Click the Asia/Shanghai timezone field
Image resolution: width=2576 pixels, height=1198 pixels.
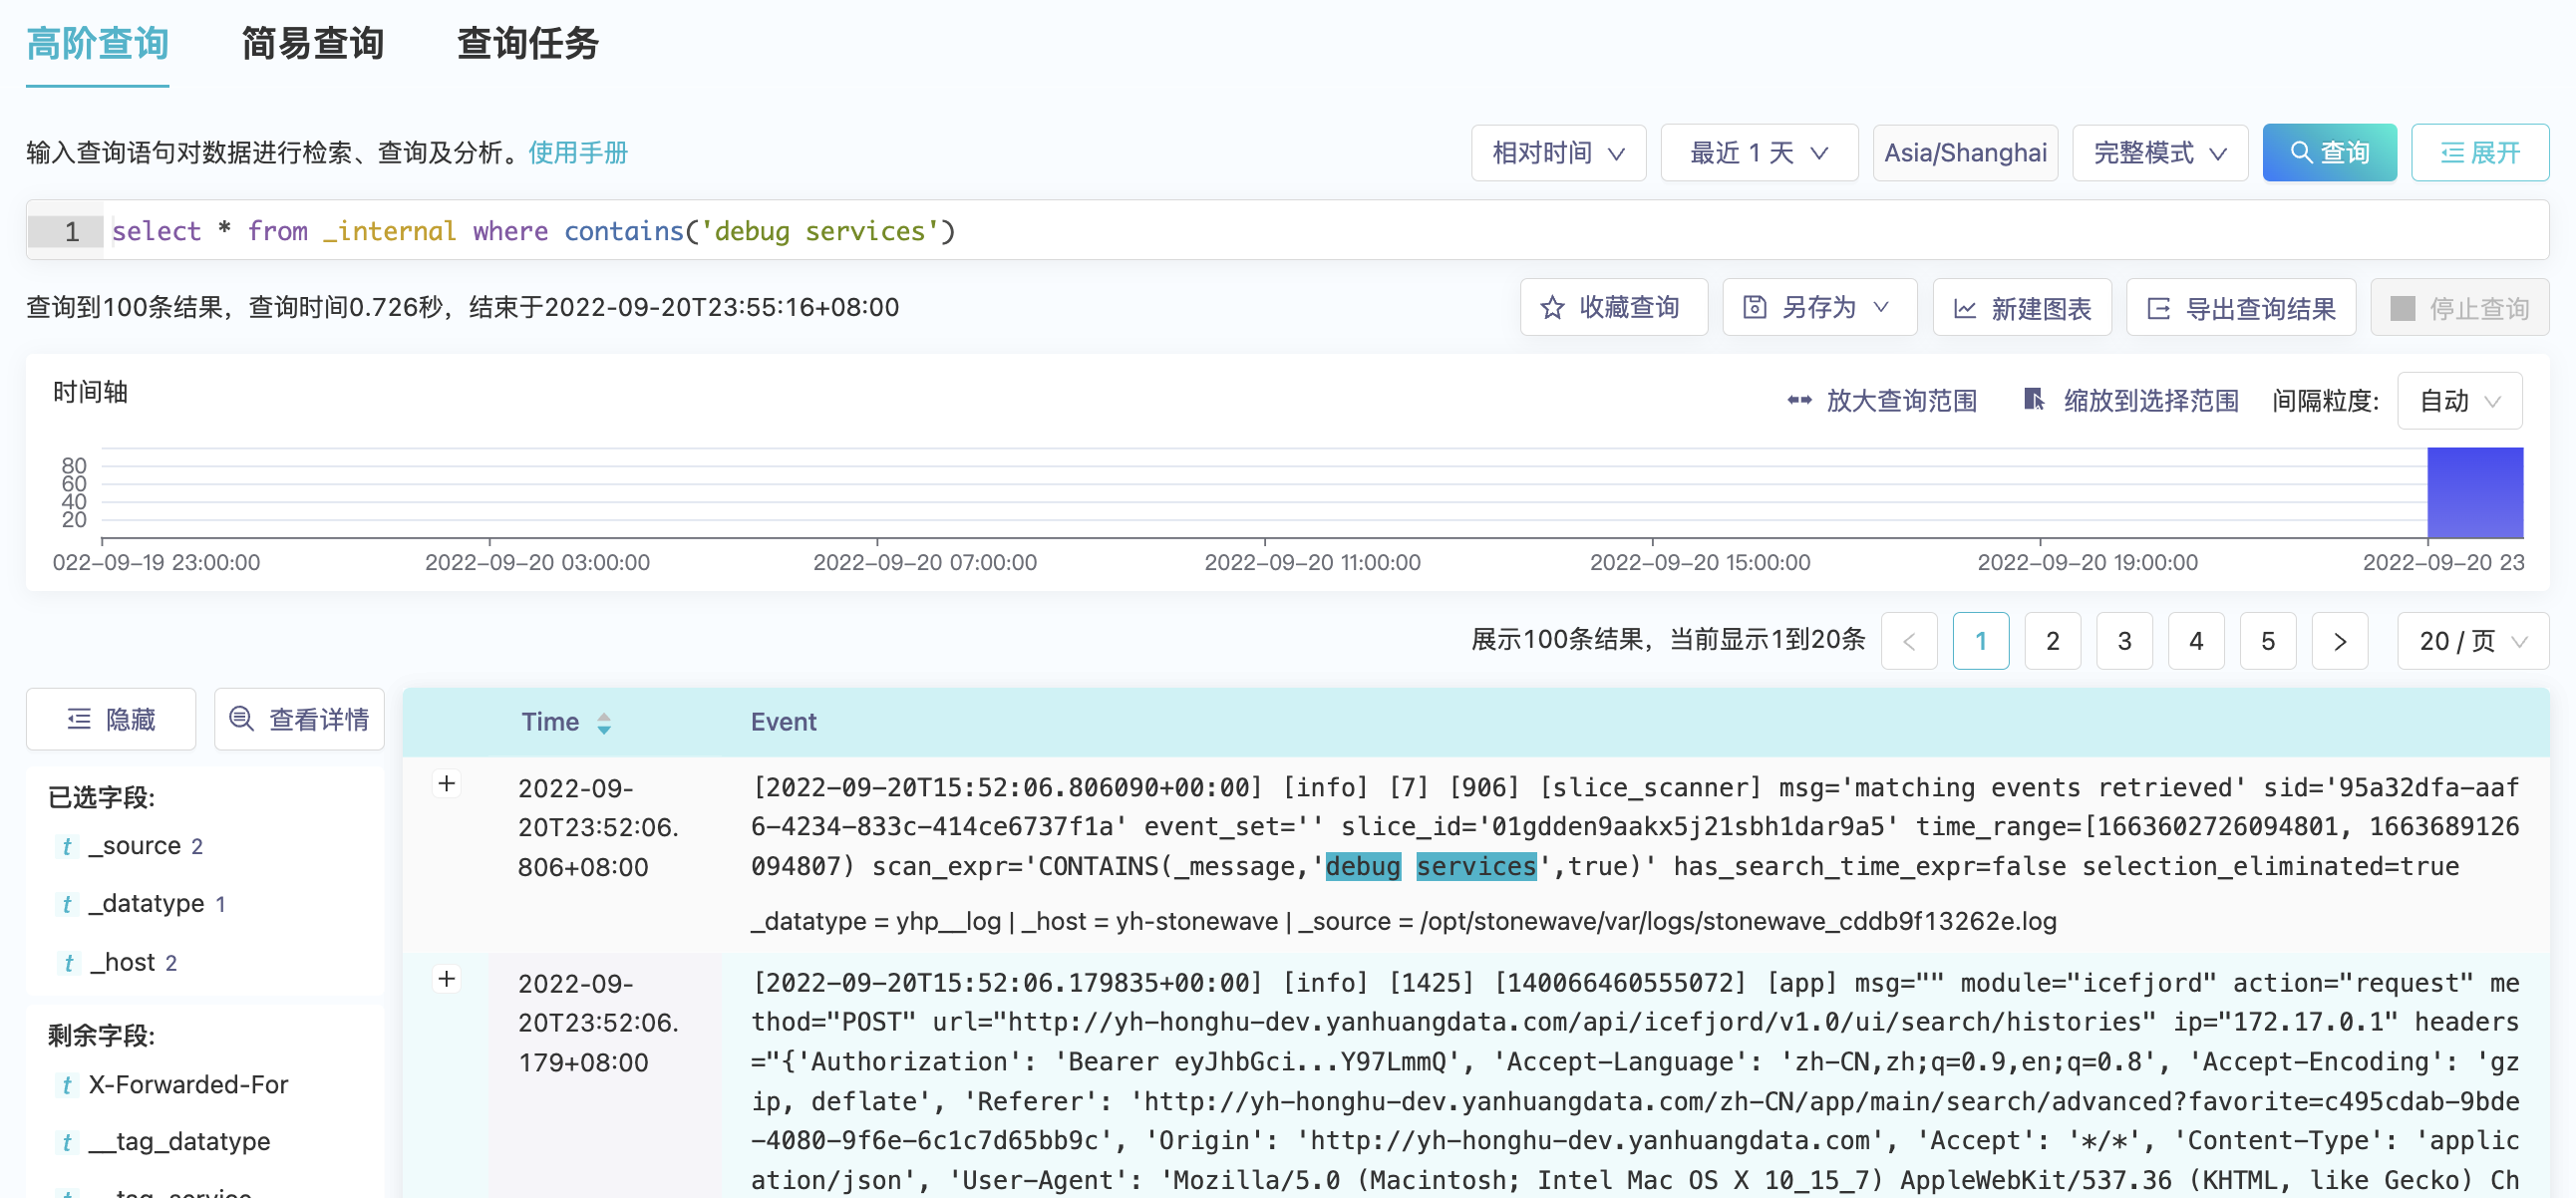point(1965,153)
